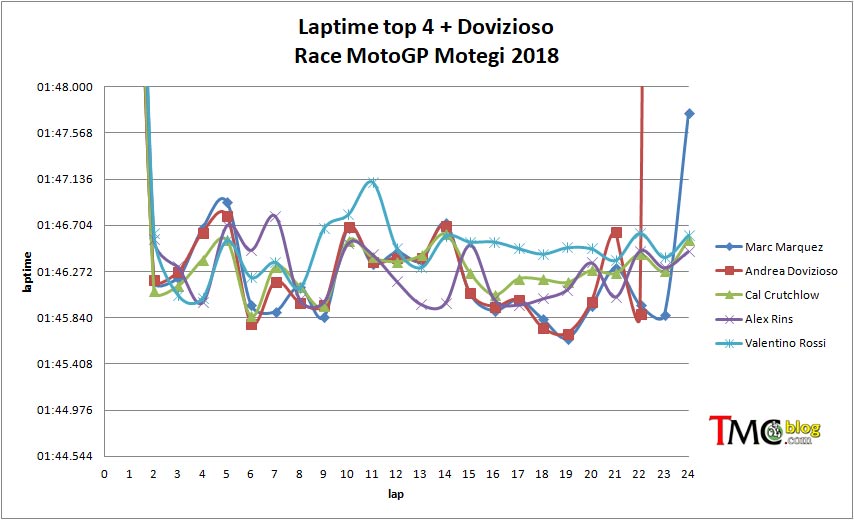Viewport: 854px width, 520px height.
Task: Click the x-axis label for lap 24
Action: point(688,474)
